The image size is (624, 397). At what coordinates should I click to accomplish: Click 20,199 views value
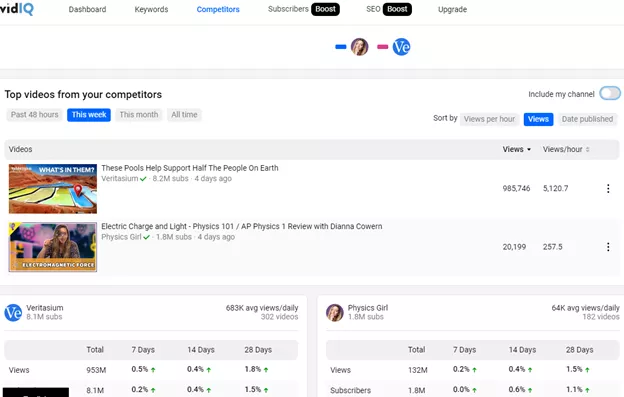(514, 247)
